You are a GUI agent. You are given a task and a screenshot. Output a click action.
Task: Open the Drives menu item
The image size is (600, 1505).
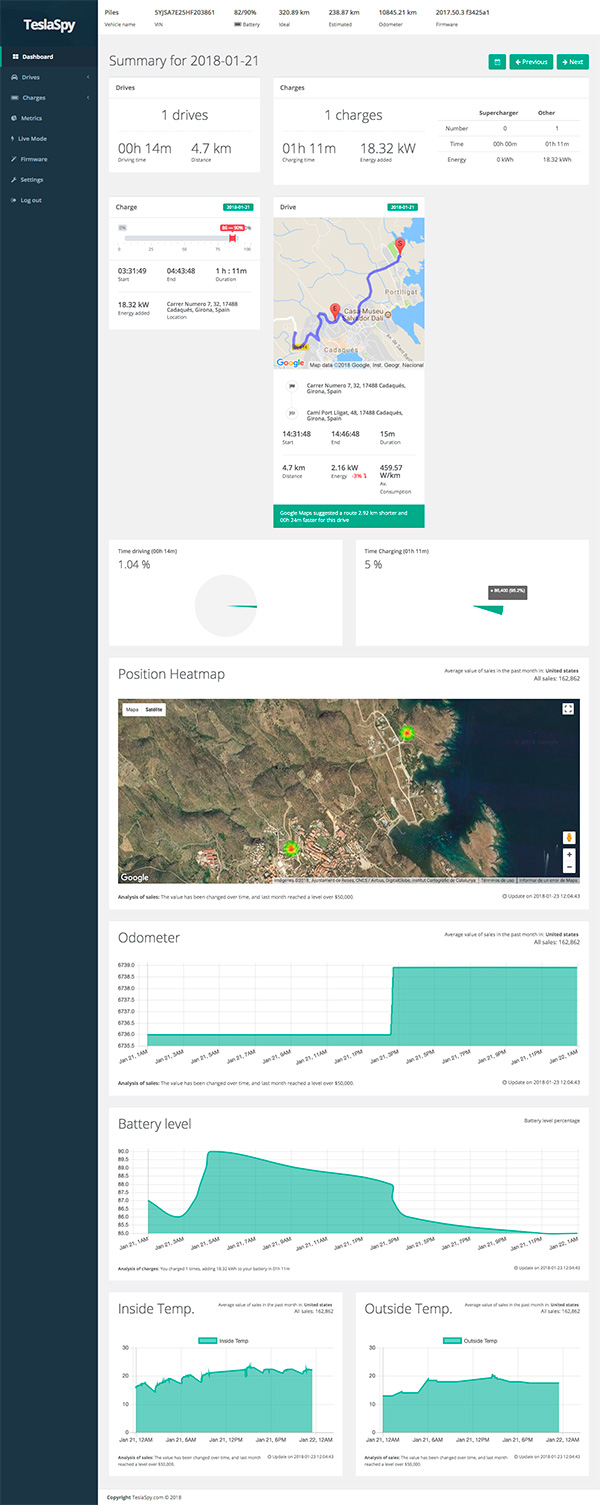coord(50,77)
